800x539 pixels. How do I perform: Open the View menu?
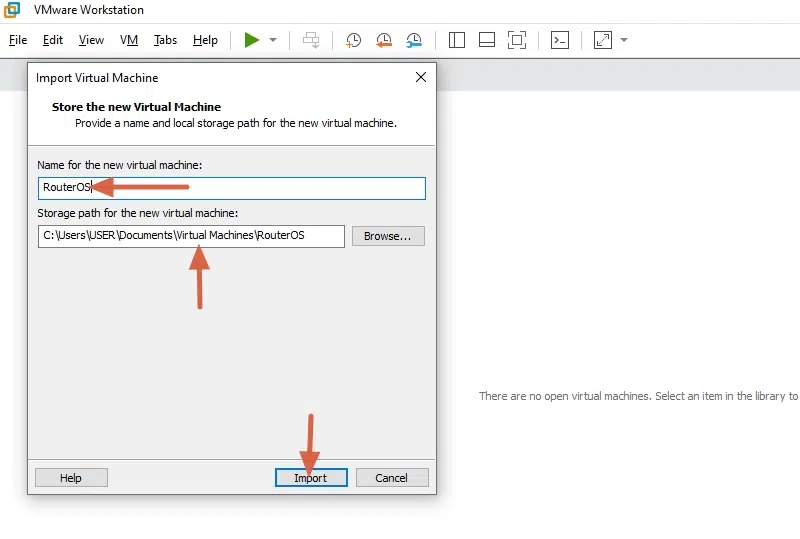click(91, 40)
